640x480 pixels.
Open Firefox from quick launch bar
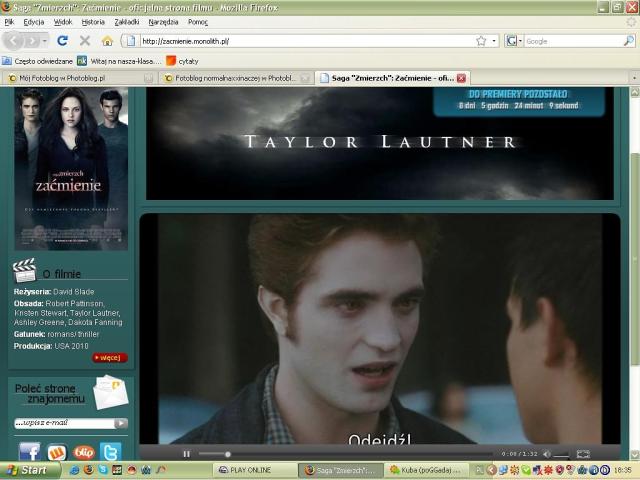pos(89,470)
